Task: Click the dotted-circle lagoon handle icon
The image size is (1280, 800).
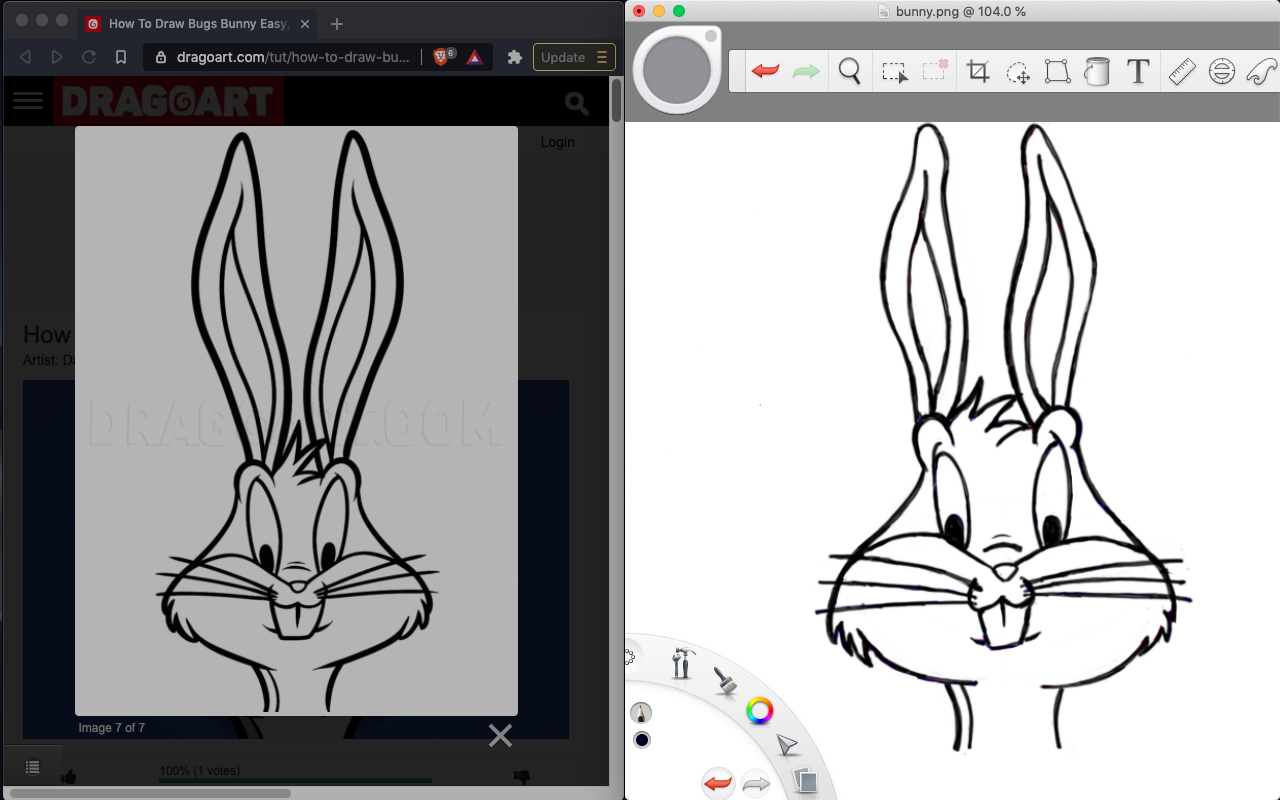Action: pyautogui.click(x=630, y=657)
